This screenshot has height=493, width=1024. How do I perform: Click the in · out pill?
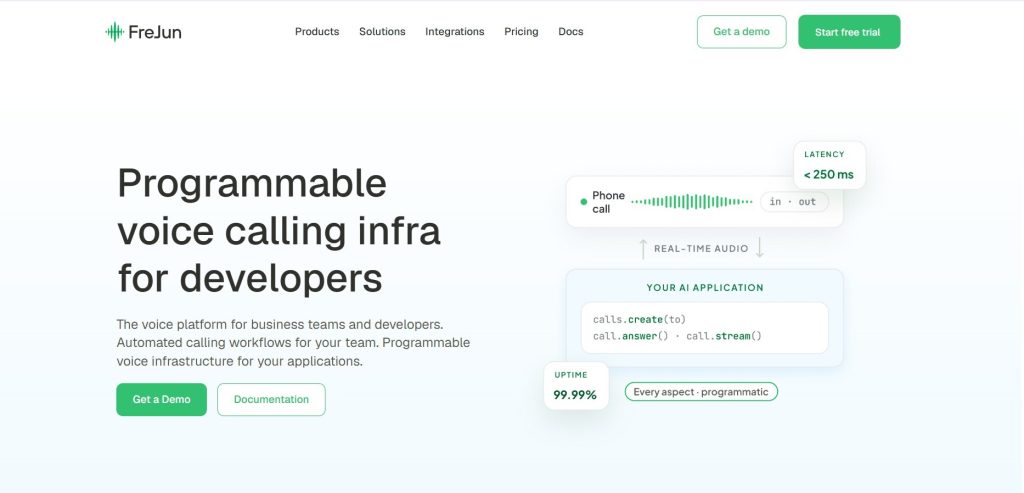coord(794,202)
